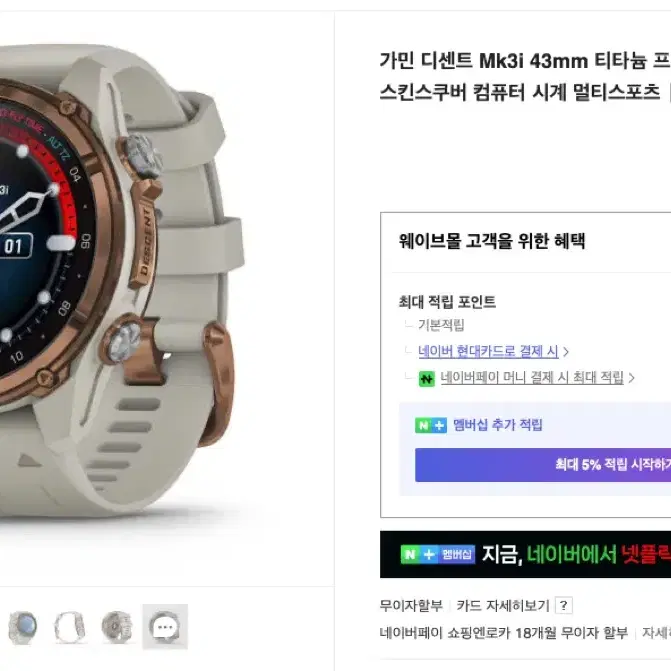Expand chevron next to 네이버 현대카드로 결제 시

click(566, 352)
